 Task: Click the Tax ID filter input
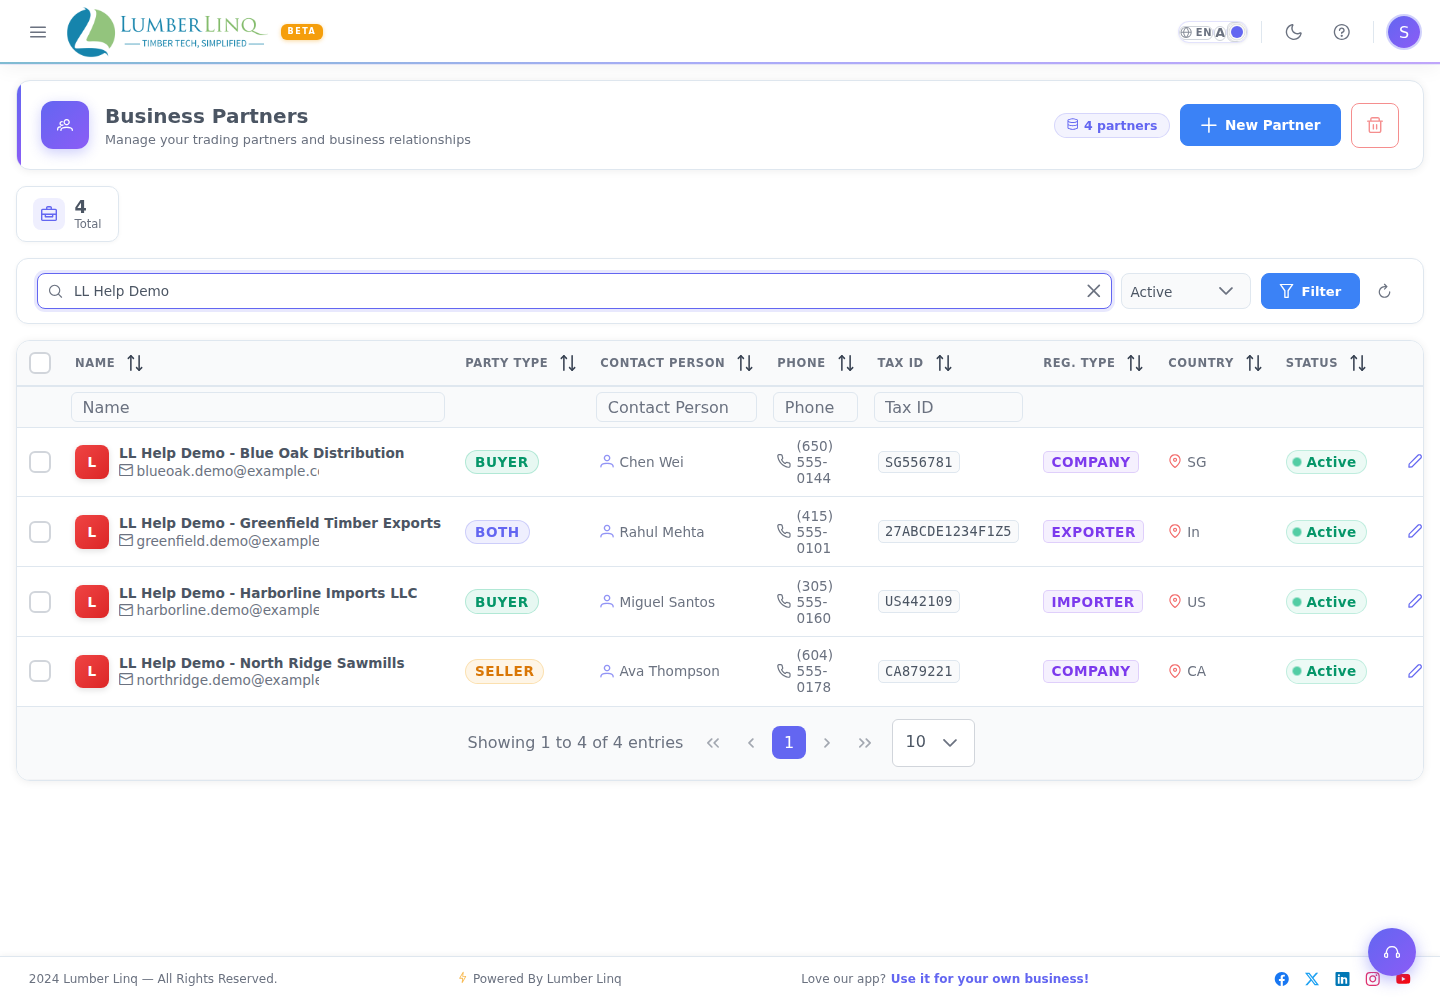point(948,407)
